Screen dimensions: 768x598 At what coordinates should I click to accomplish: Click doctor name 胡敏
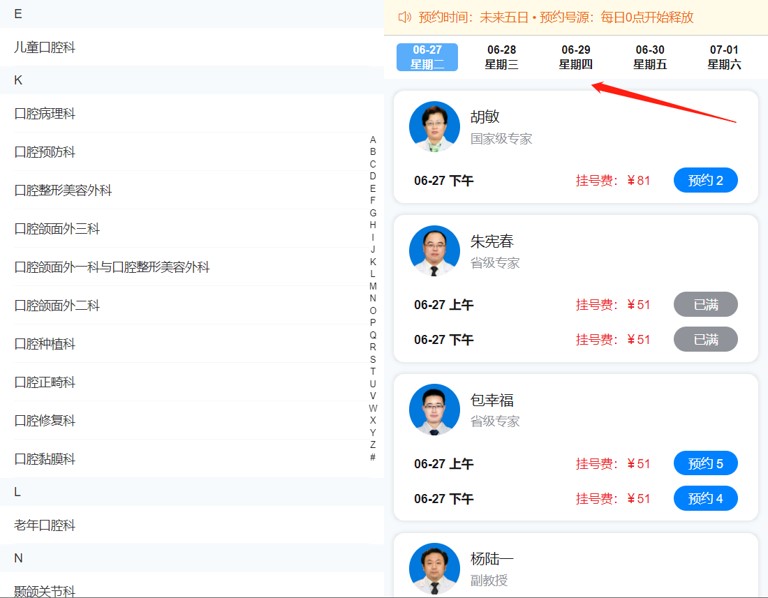point(485,117)
